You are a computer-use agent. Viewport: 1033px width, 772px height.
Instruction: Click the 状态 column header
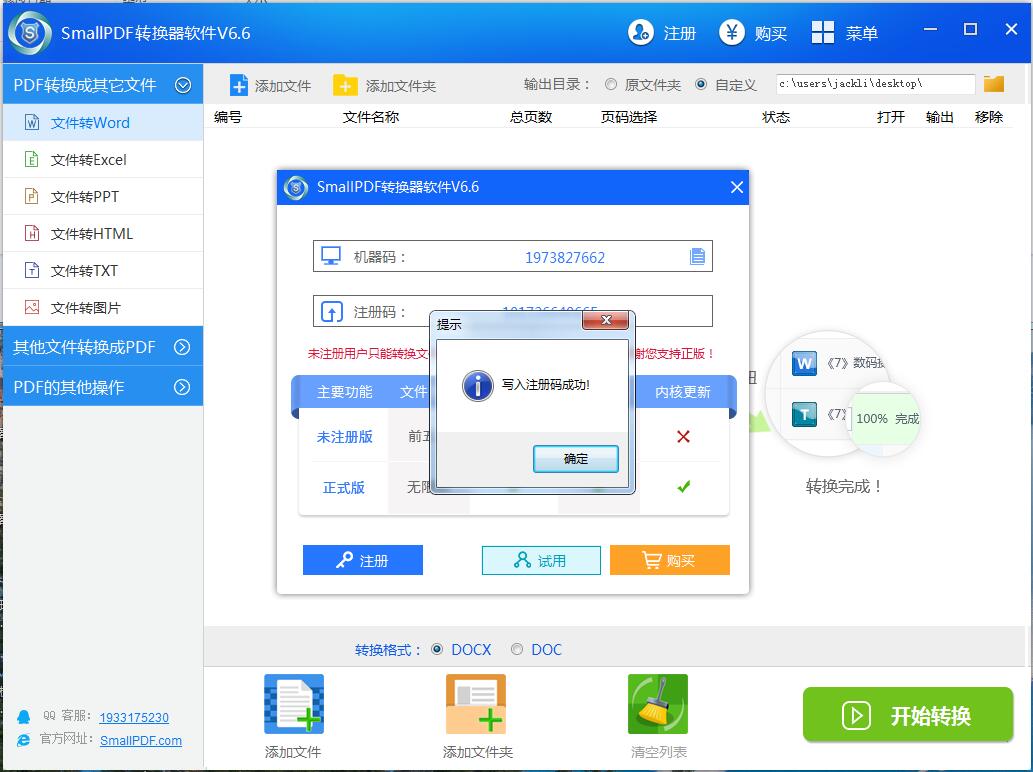pyautogui.click(x=776, y=117)
